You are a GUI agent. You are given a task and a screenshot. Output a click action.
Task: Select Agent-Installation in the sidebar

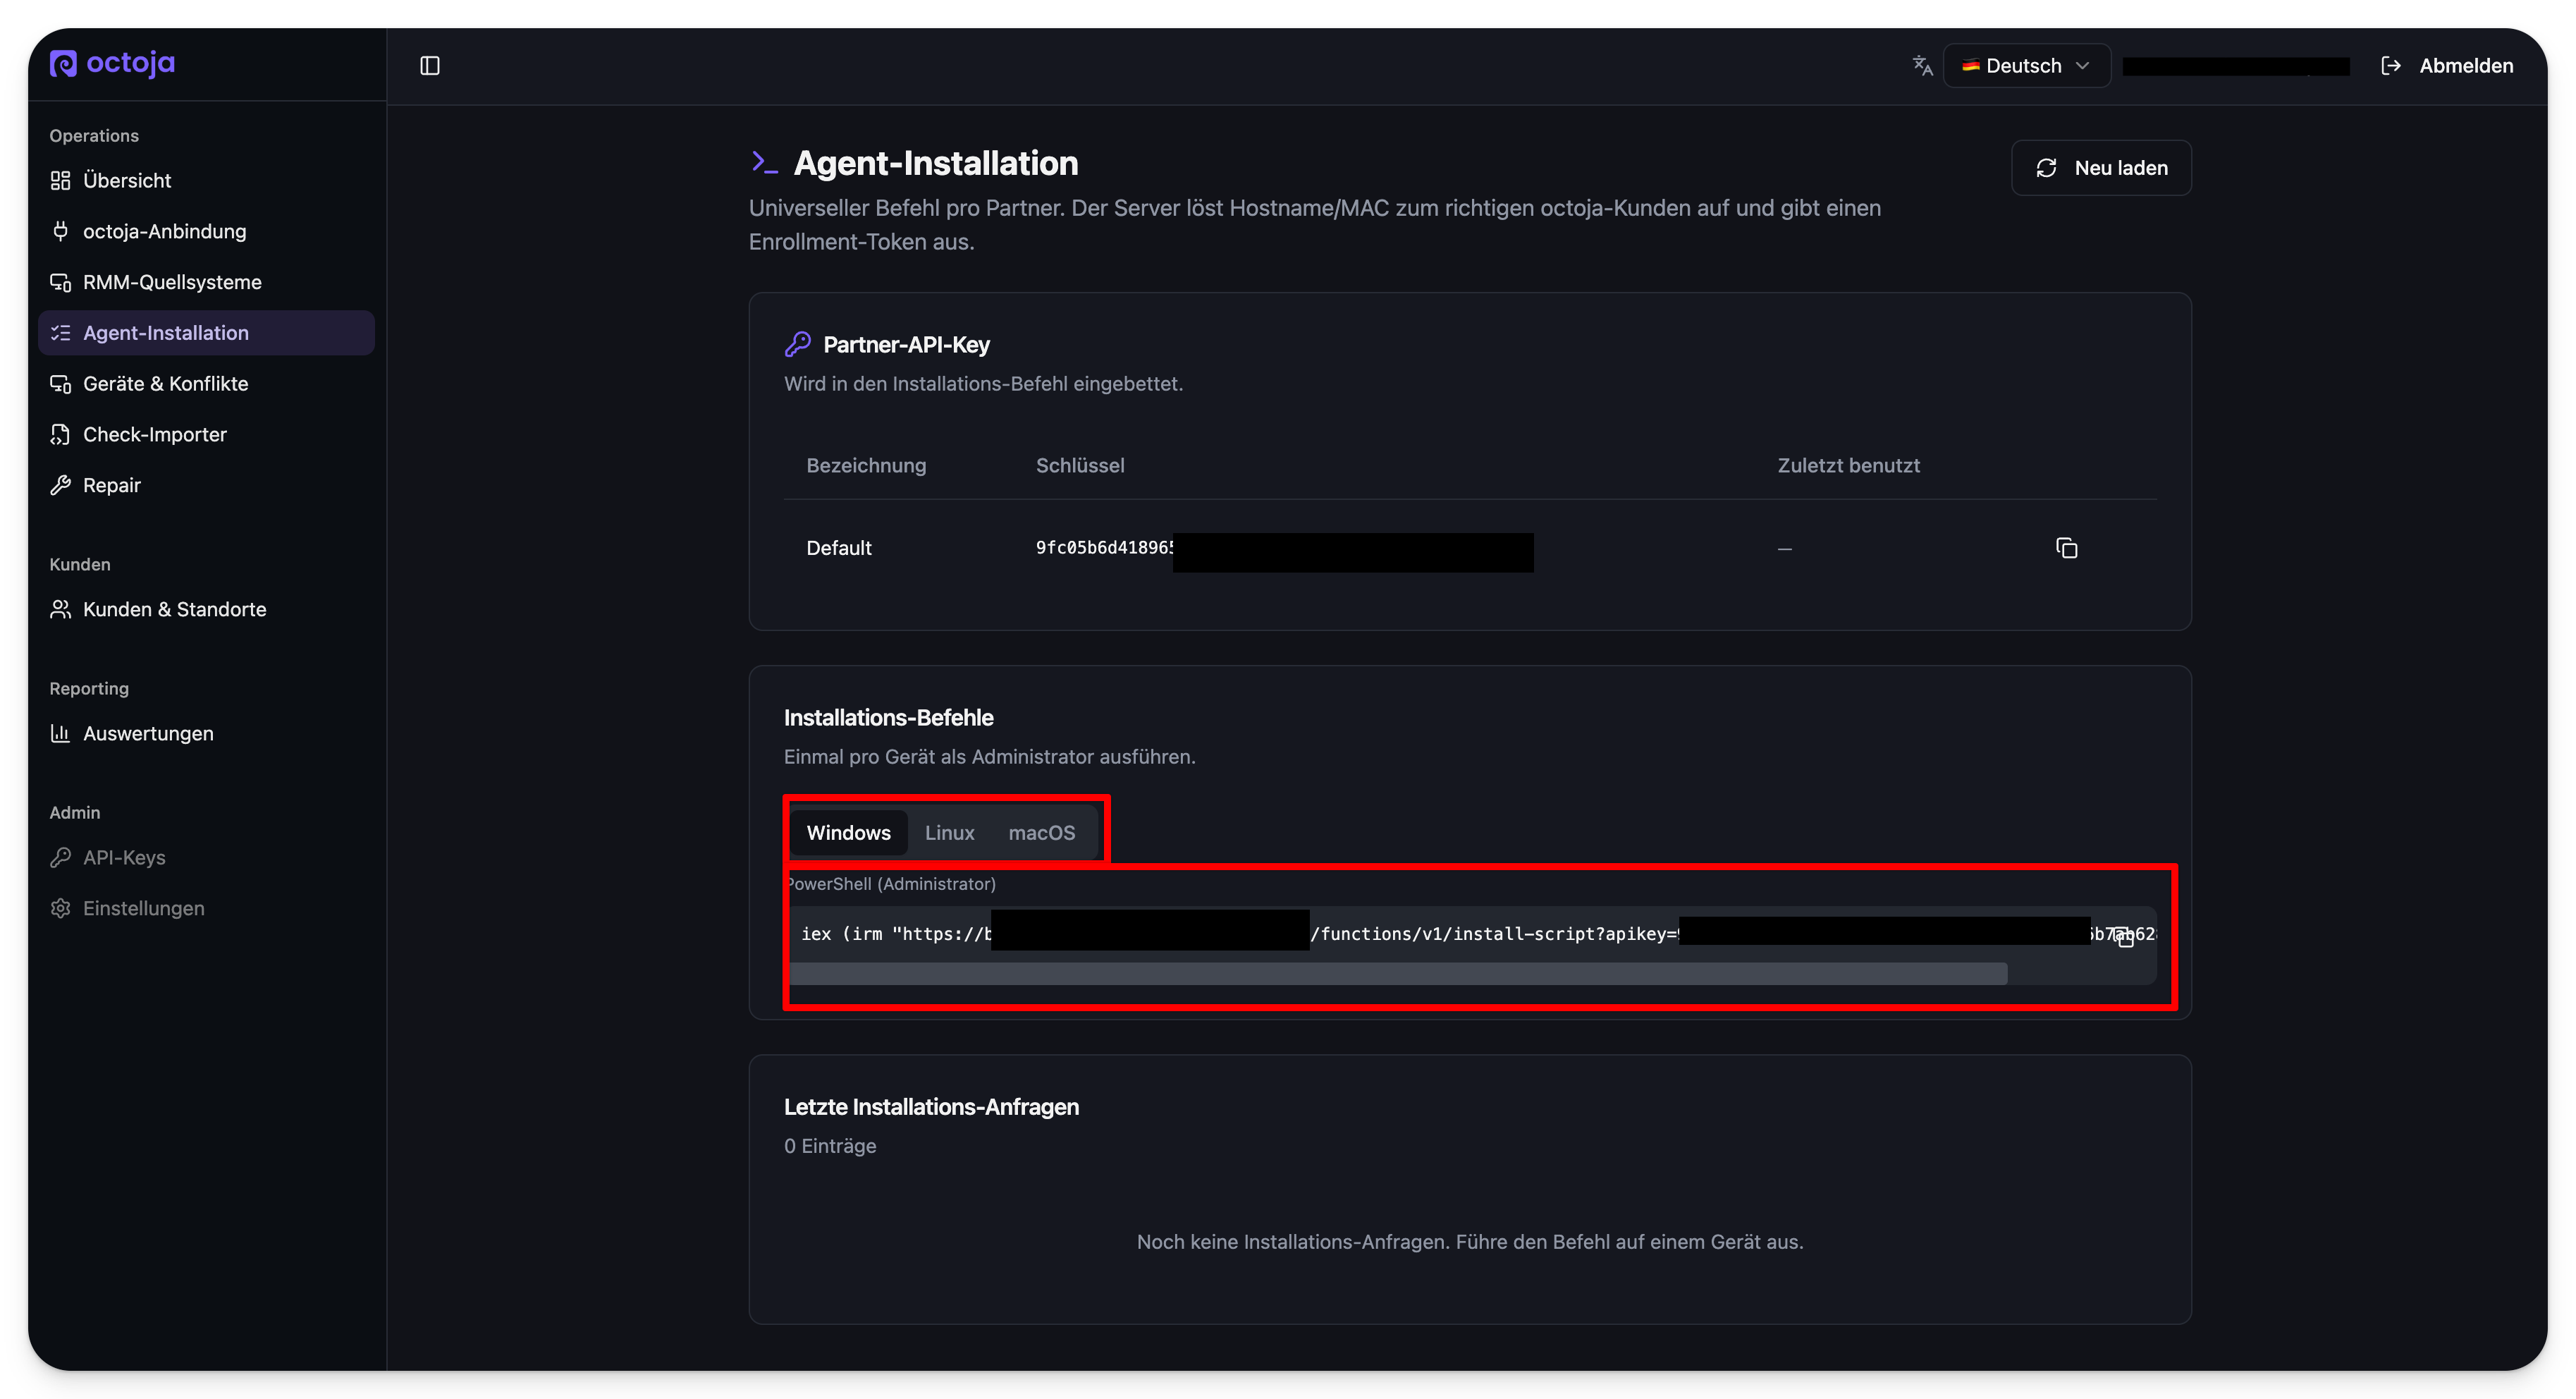click(x=206, y=333)
